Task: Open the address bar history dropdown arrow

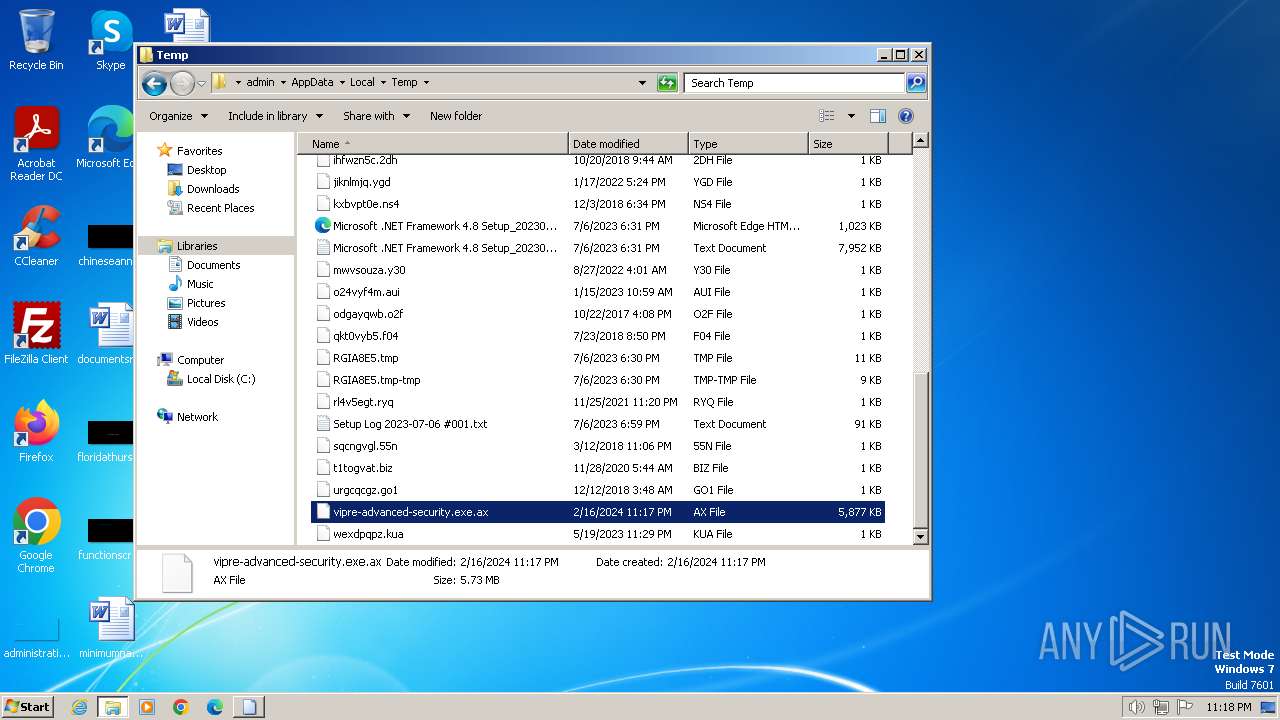Action: pos(642,83)
